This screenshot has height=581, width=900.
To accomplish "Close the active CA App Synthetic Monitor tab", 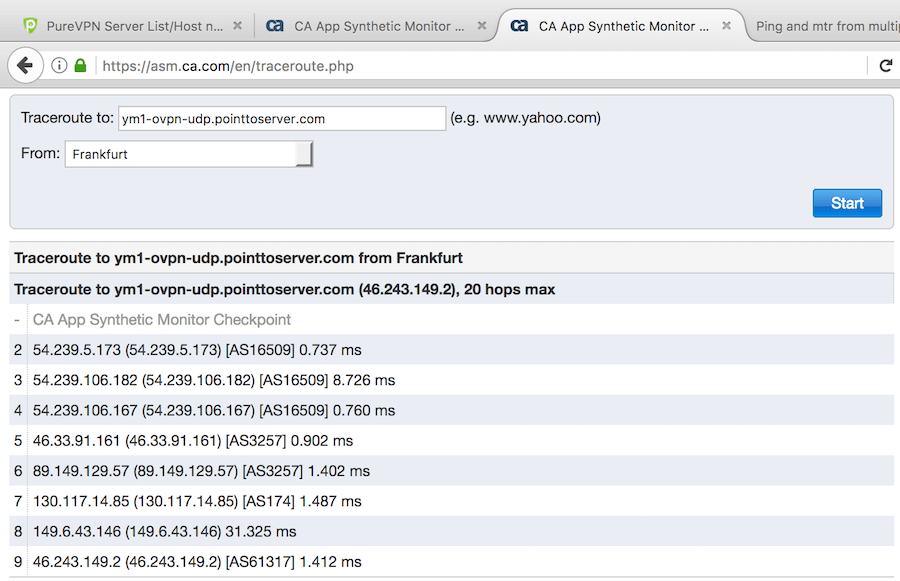I will [x=726, y=26].
